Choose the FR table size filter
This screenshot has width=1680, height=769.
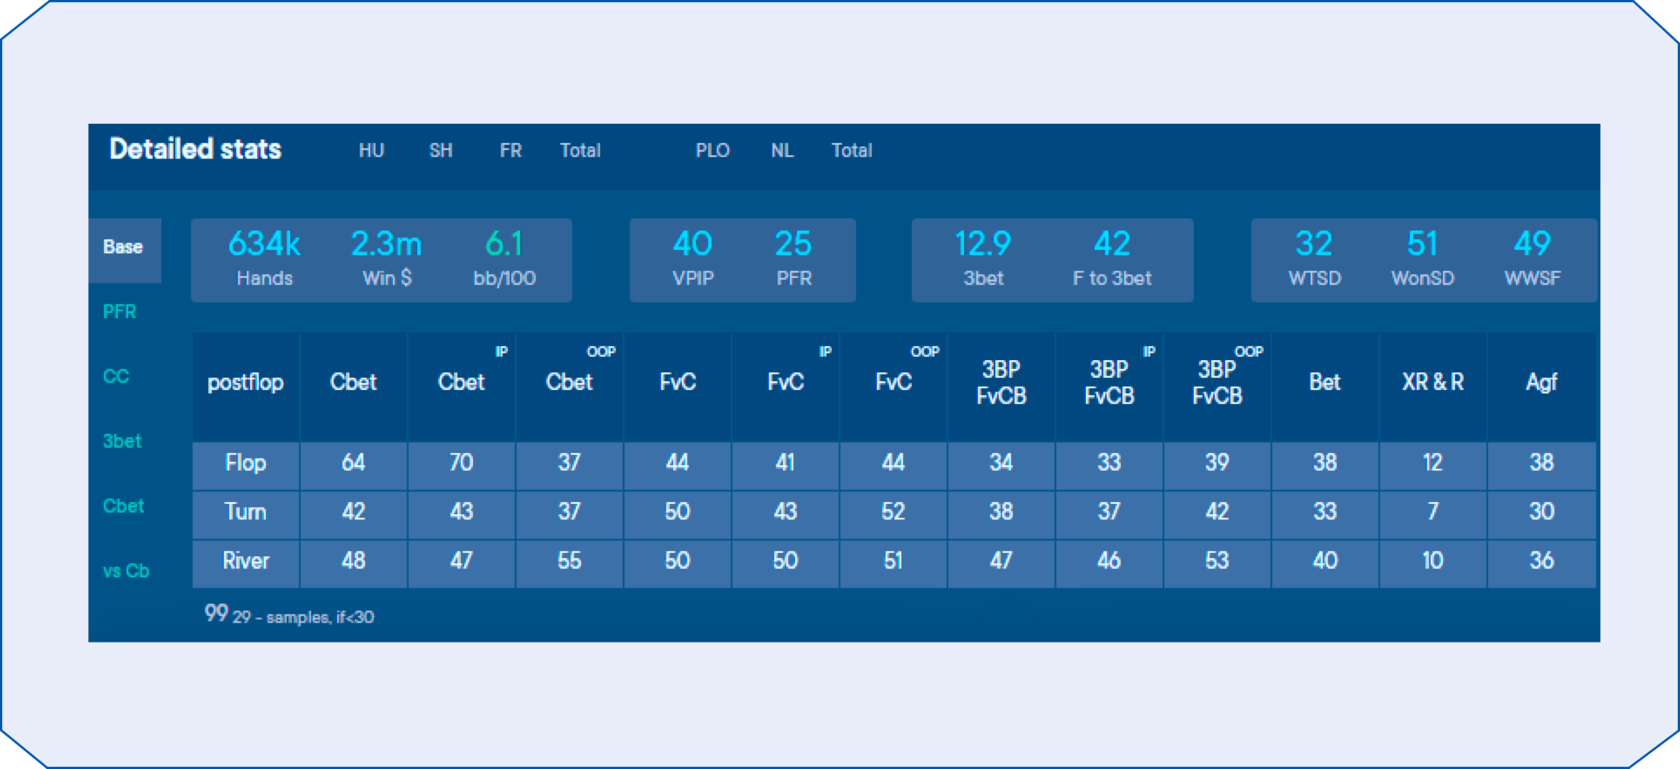coord(510,150)
